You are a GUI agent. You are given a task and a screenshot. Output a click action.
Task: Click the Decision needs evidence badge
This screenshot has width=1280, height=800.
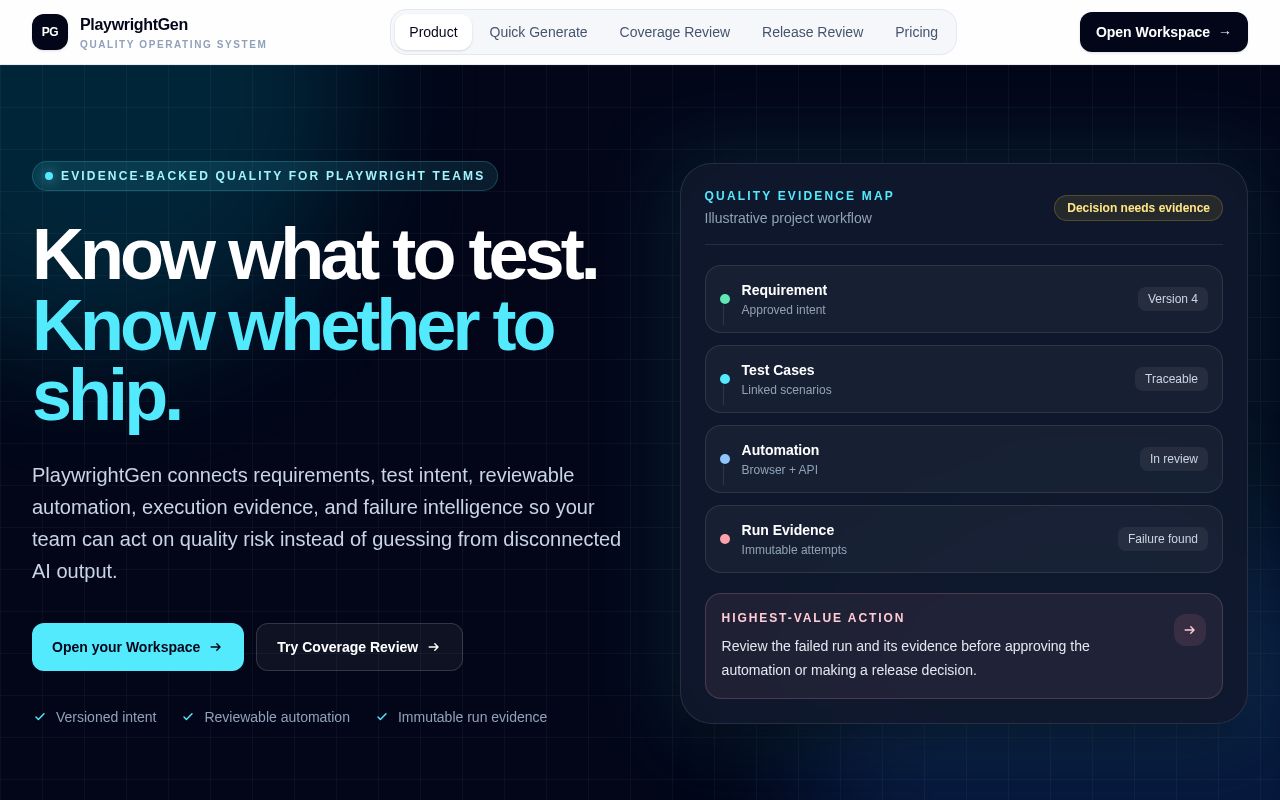[x=1138, y=208]
